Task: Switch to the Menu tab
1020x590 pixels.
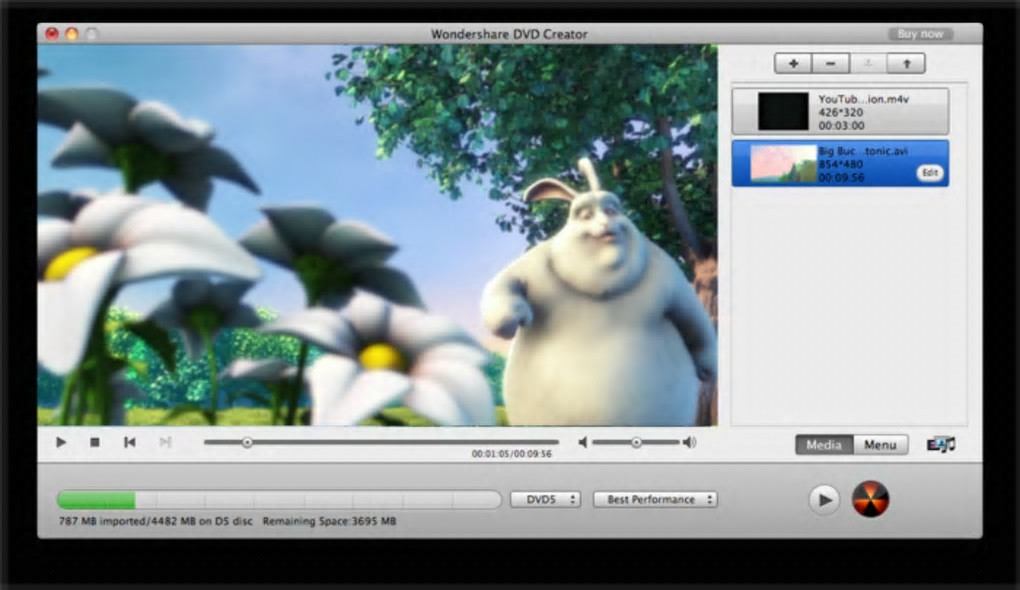Action: pos(880,445)
